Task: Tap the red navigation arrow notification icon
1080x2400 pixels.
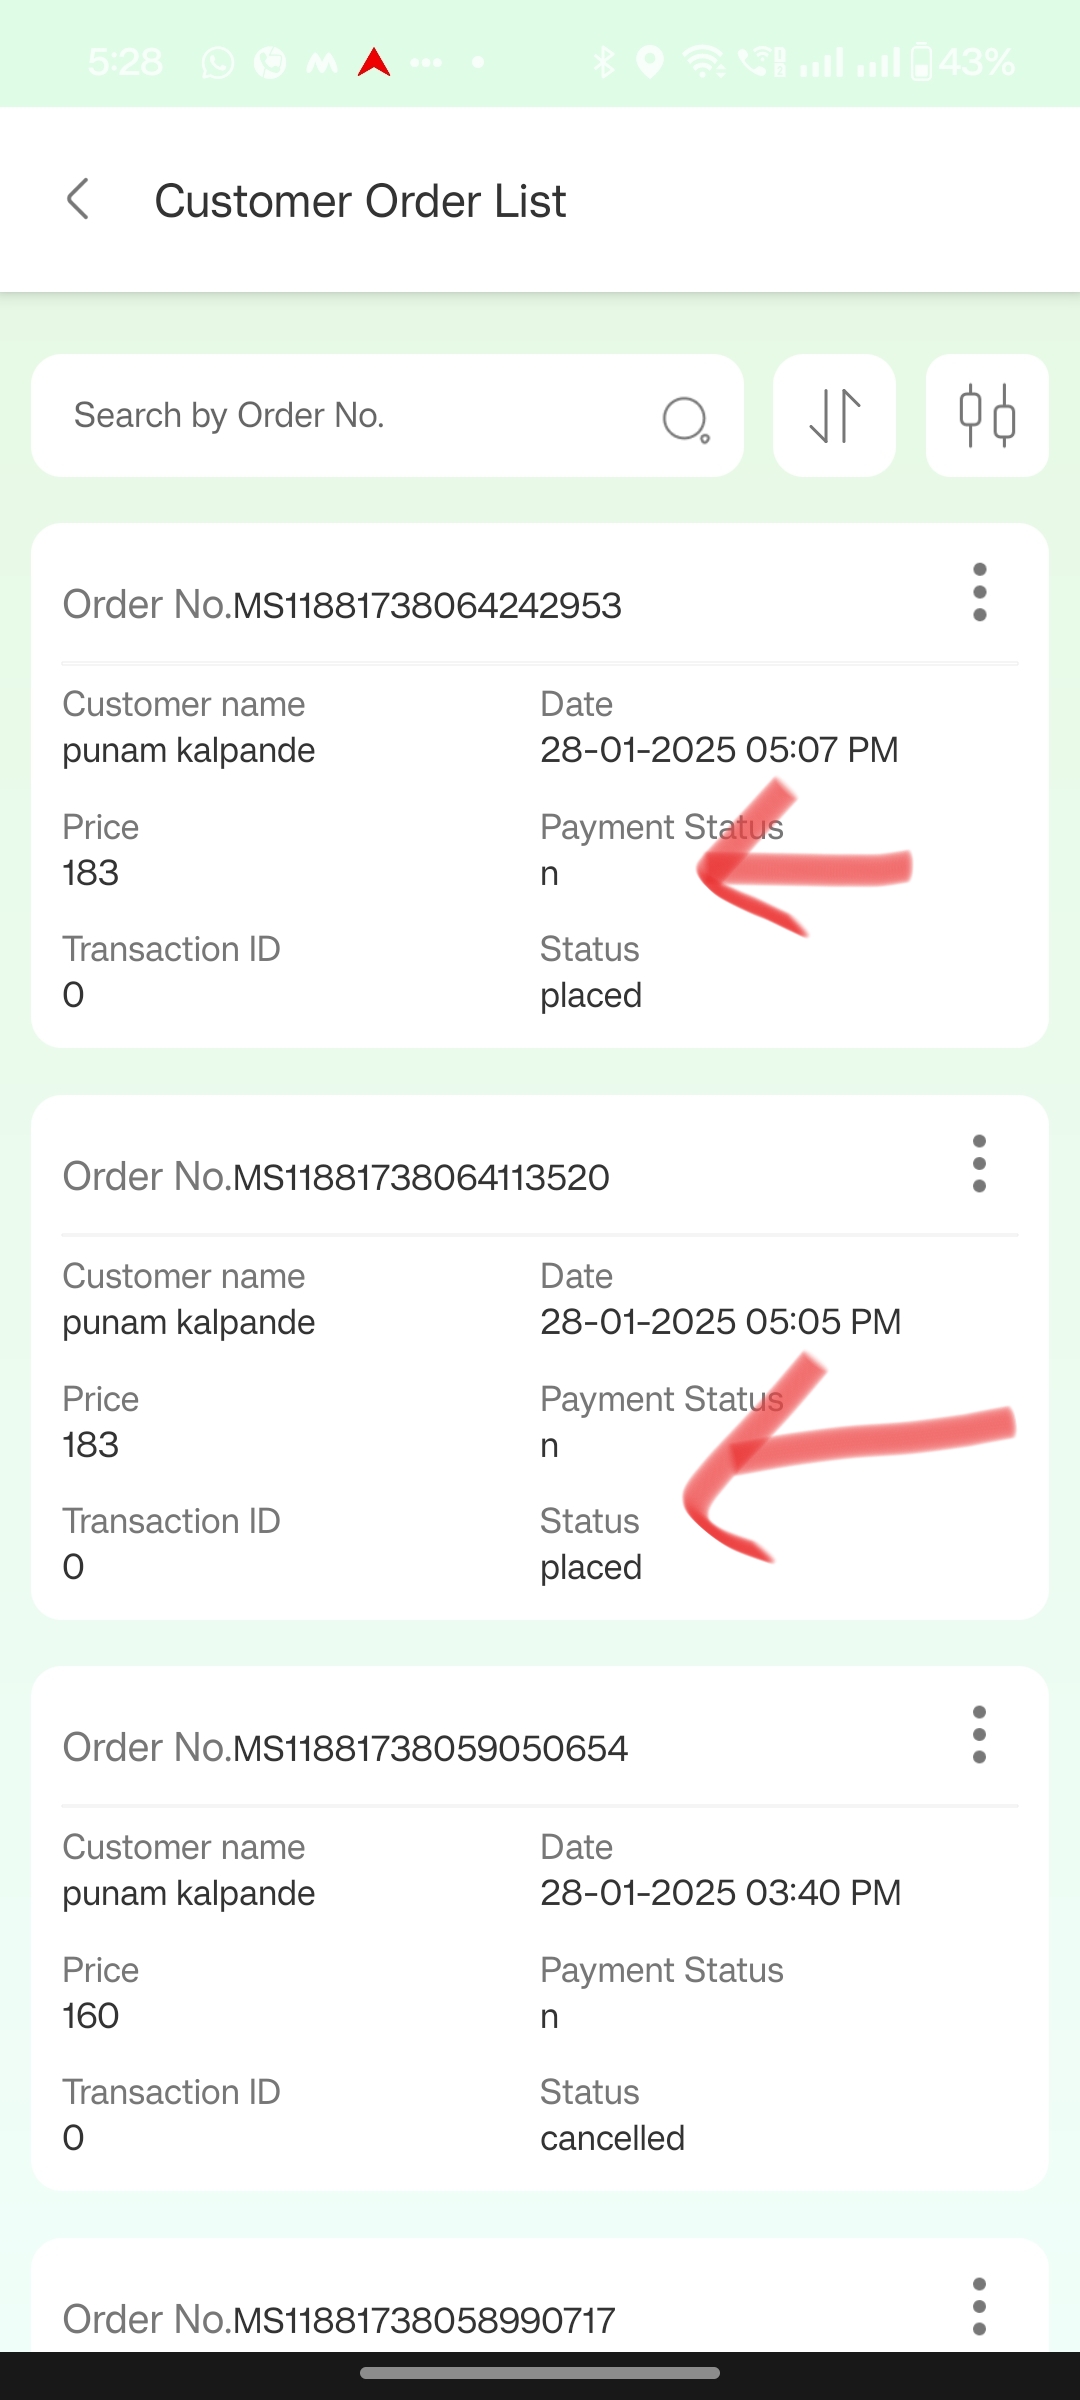Action: [x=374, y=62]
